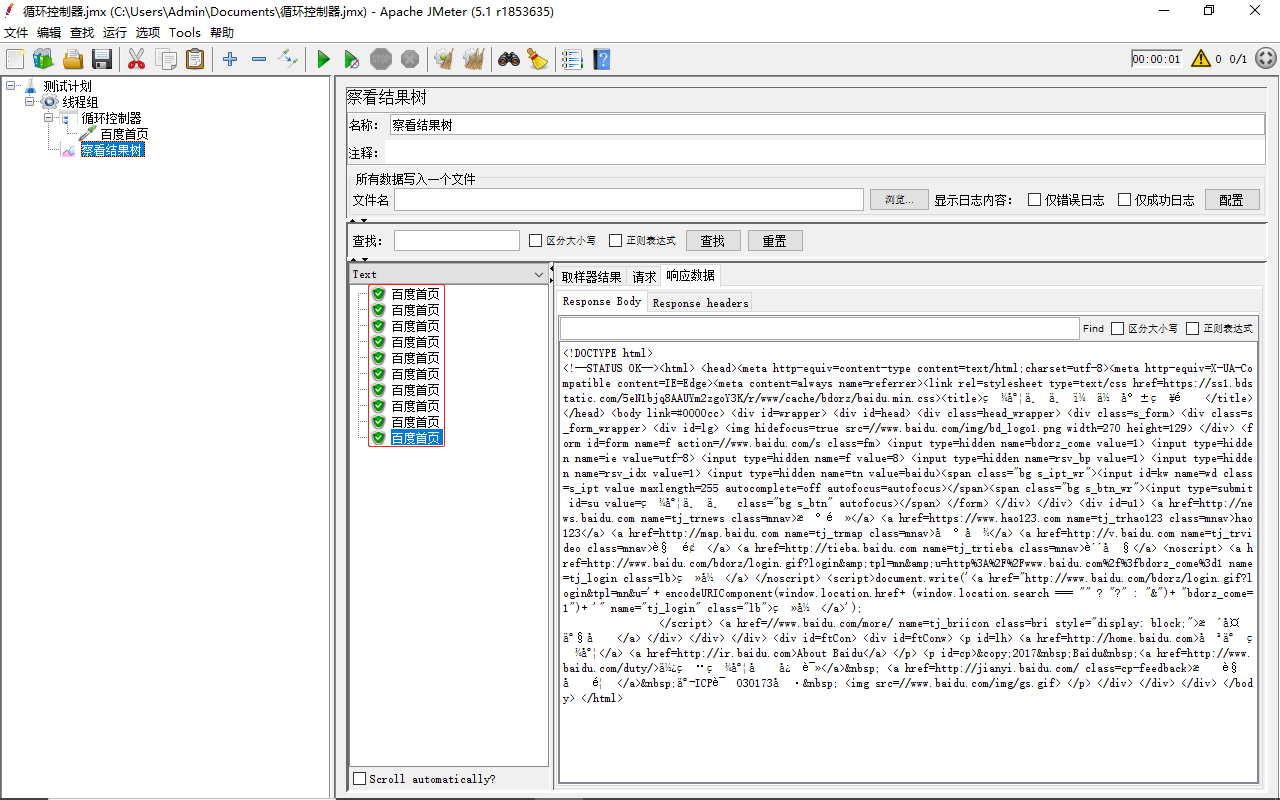1280x800 pixels.
Task: Enable 仅成功日志 checkbox
Action: [x=1124, y=199]
